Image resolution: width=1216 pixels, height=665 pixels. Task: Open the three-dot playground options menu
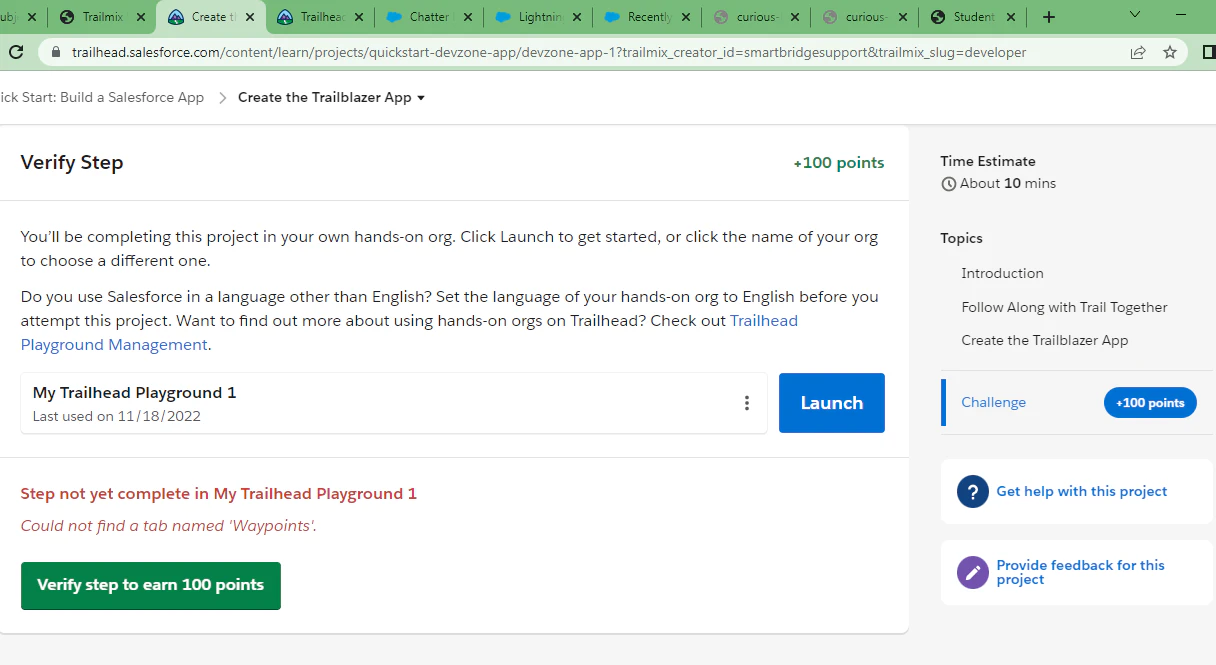[747, 403]
